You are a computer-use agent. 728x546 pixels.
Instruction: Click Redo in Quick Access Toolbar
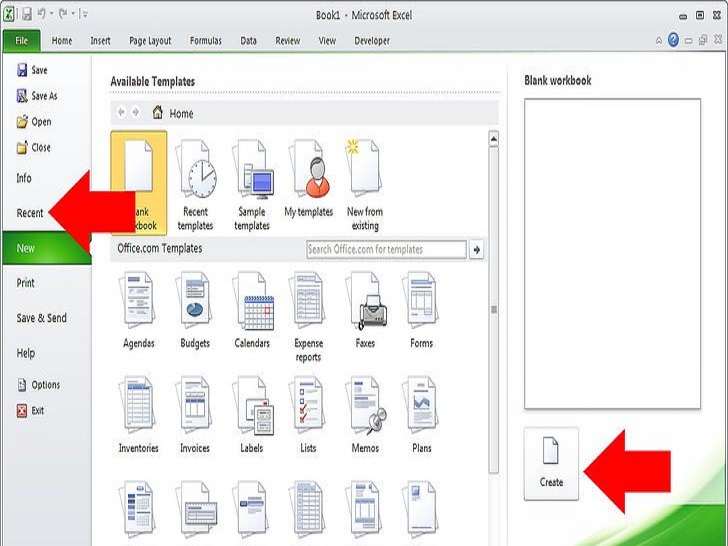[63, 14]
